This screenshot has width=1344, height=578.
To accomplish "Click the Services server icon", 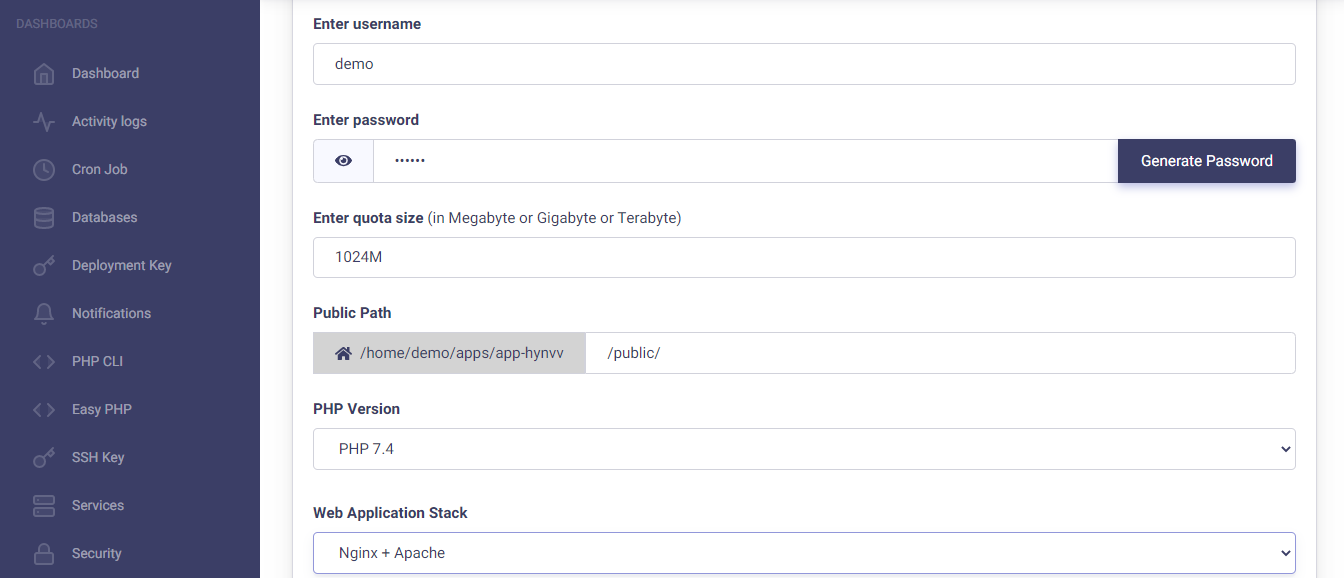I will pyautogui.click(x=44, y=506).
